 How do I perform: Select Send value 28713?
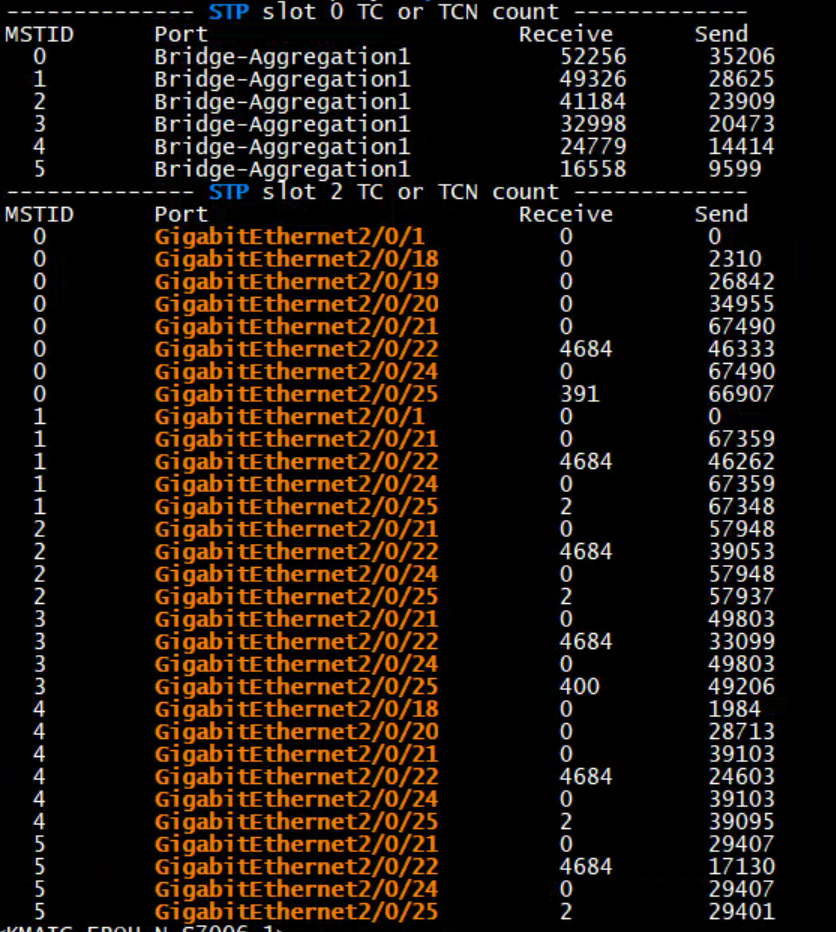[741, 732]
